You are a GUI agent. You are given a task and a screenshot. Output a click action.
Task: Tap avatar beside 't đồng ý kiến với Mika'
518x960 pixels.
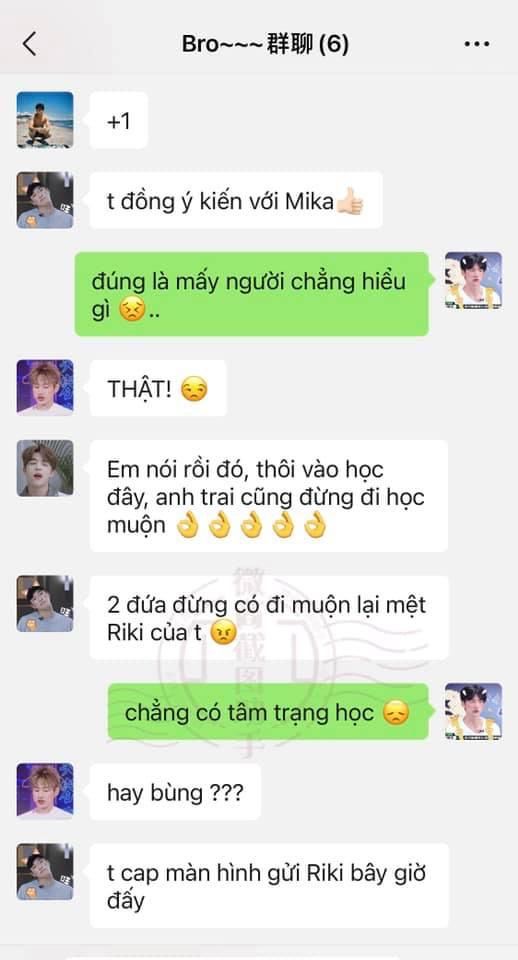coord(45,200)
